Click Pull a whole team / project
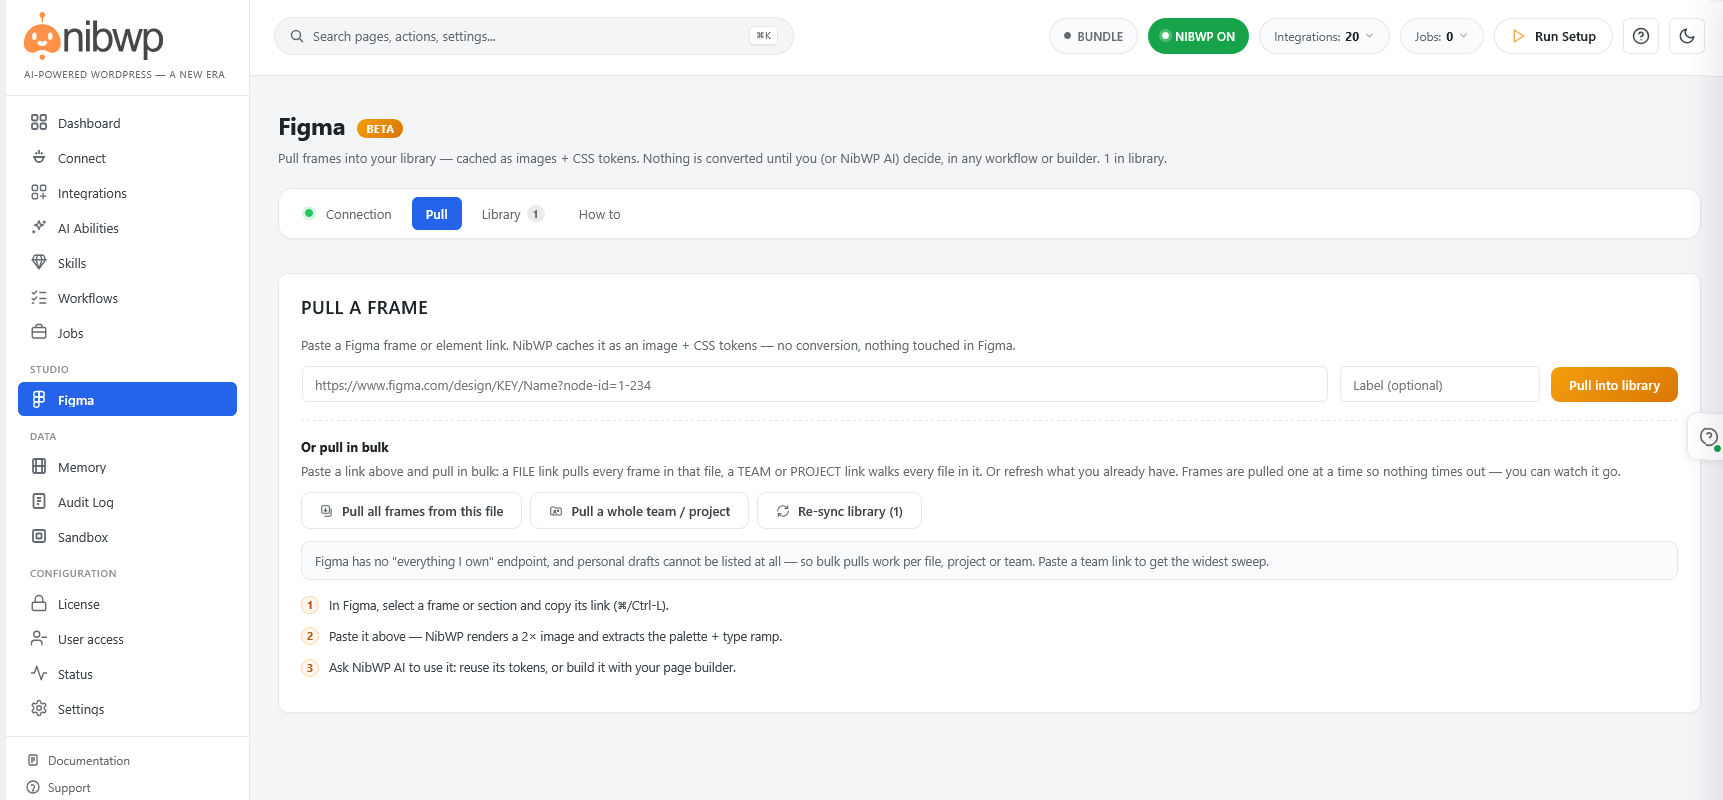Viewport: 1723px width, 800px height. coord(639,511)
